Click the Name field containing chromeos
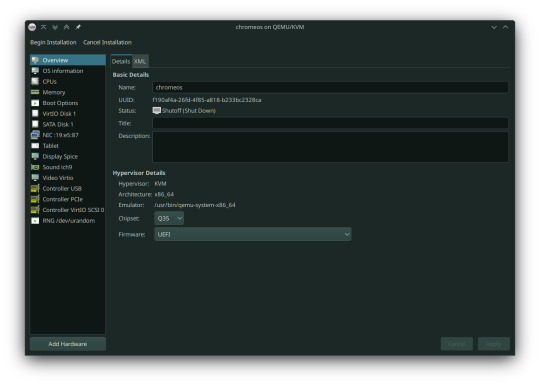Screen dimensions: 540x385 click(x=330, y=87)
